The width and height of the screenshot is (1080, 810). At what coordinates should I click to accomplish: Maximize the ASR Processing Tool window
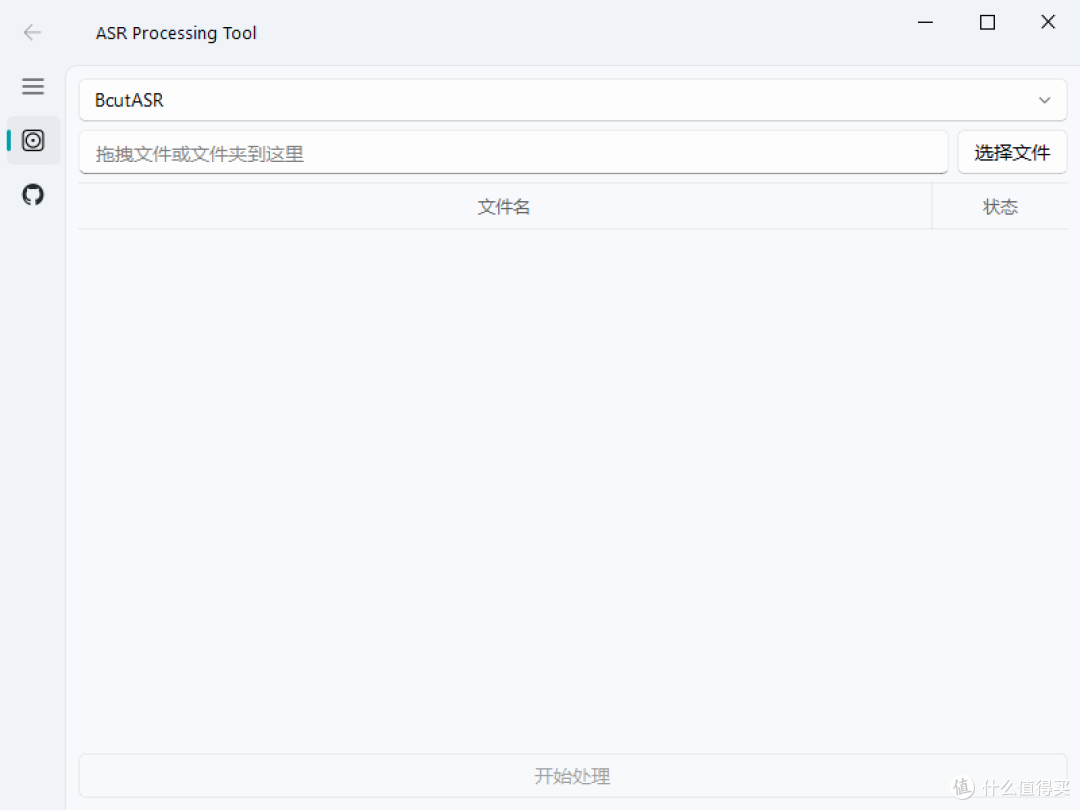987,23
